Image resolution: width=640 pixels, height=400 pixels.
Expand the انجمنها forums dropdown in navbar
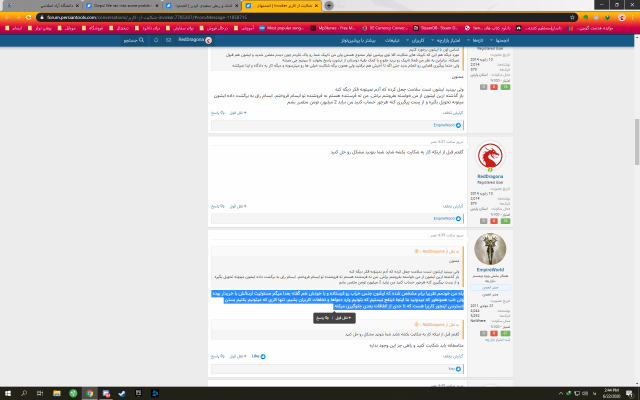493,39
